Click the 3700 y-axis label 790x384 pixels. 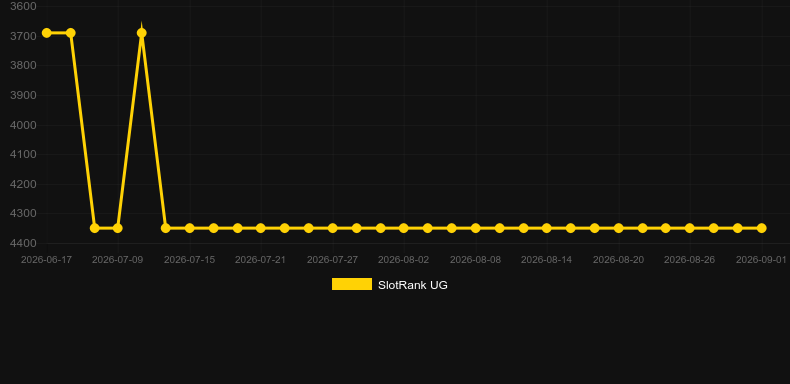click(23, 36)
